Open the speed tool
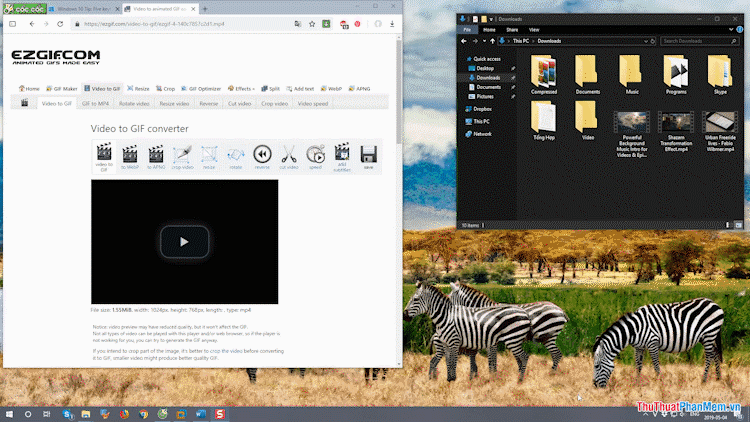The image size is (750, 422). (x=315, y=156)
